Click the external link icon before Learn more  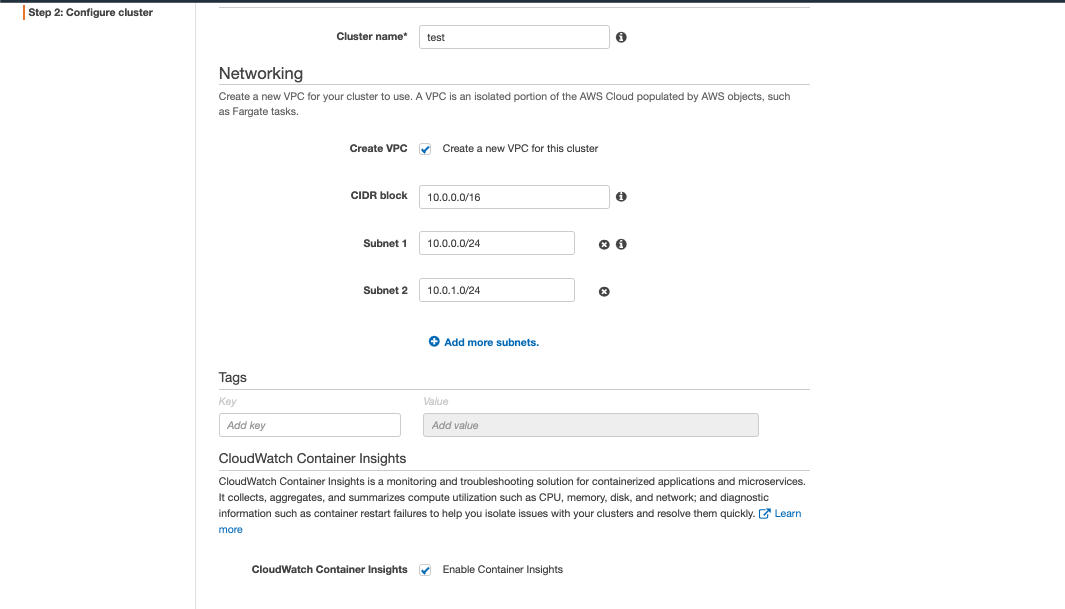[764, 514]
